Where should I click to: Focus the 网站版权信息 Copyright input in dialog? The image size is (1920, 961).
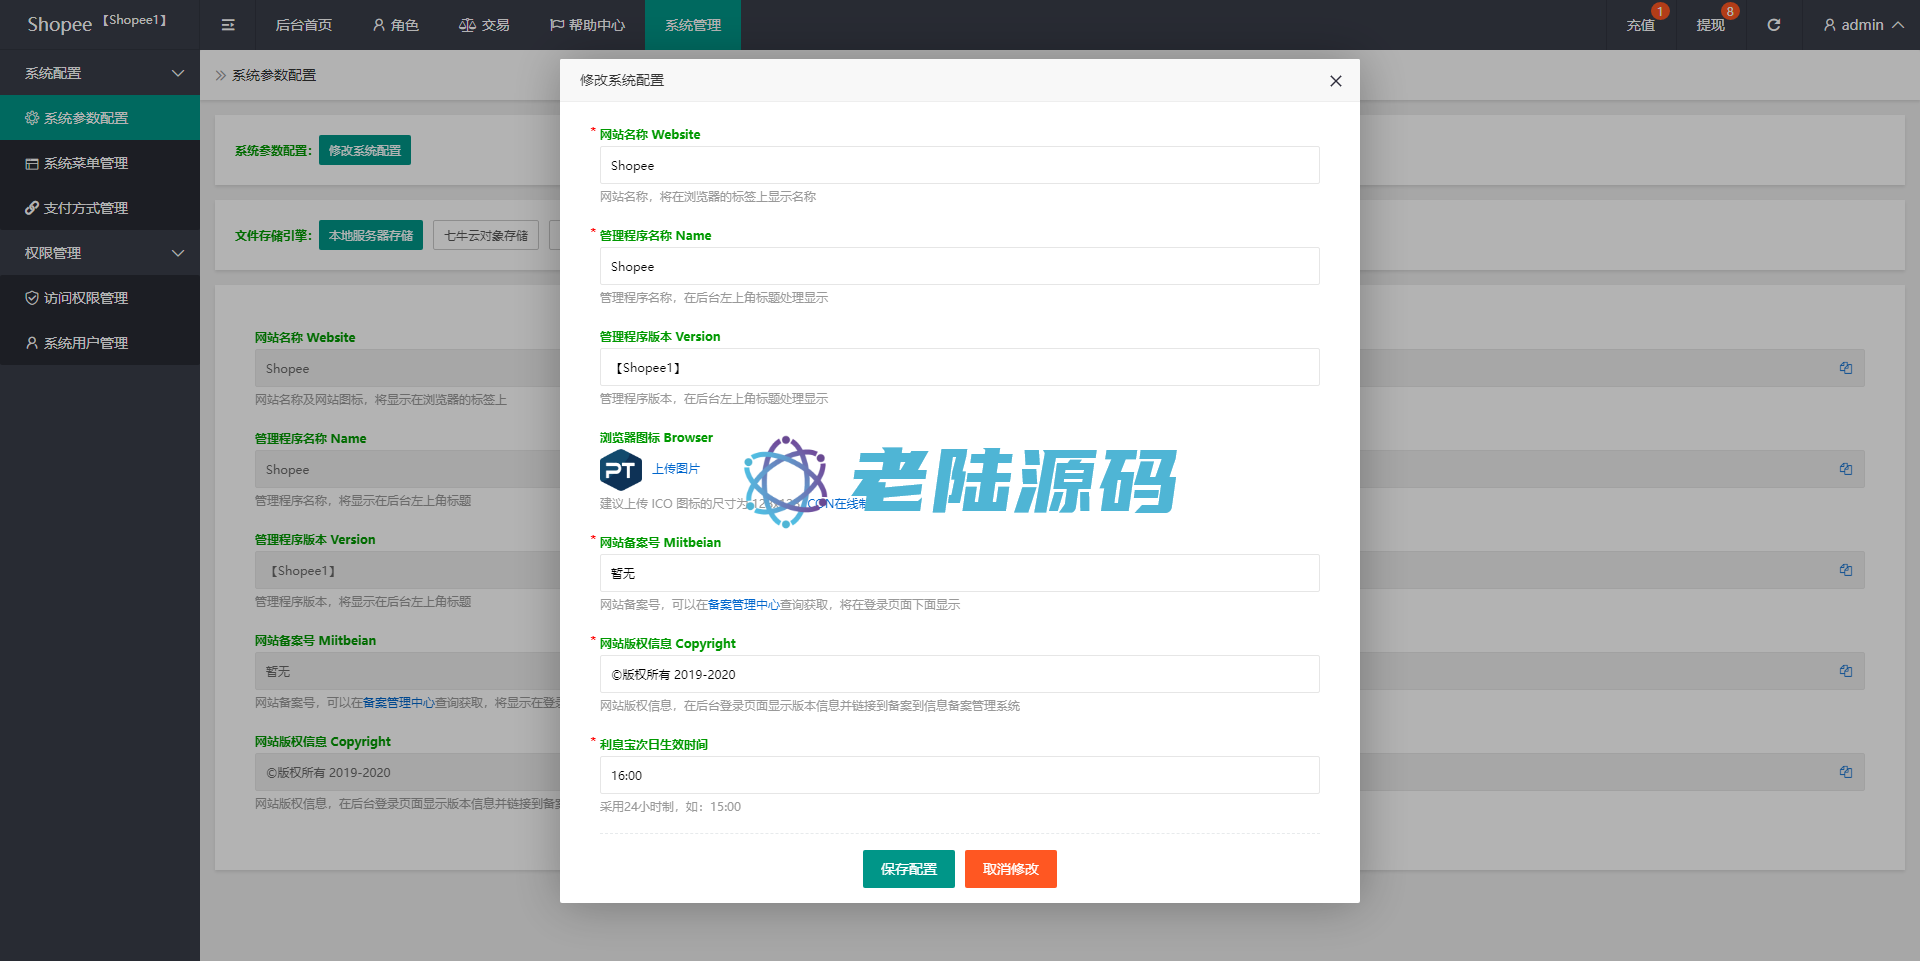tap(960, 674)
